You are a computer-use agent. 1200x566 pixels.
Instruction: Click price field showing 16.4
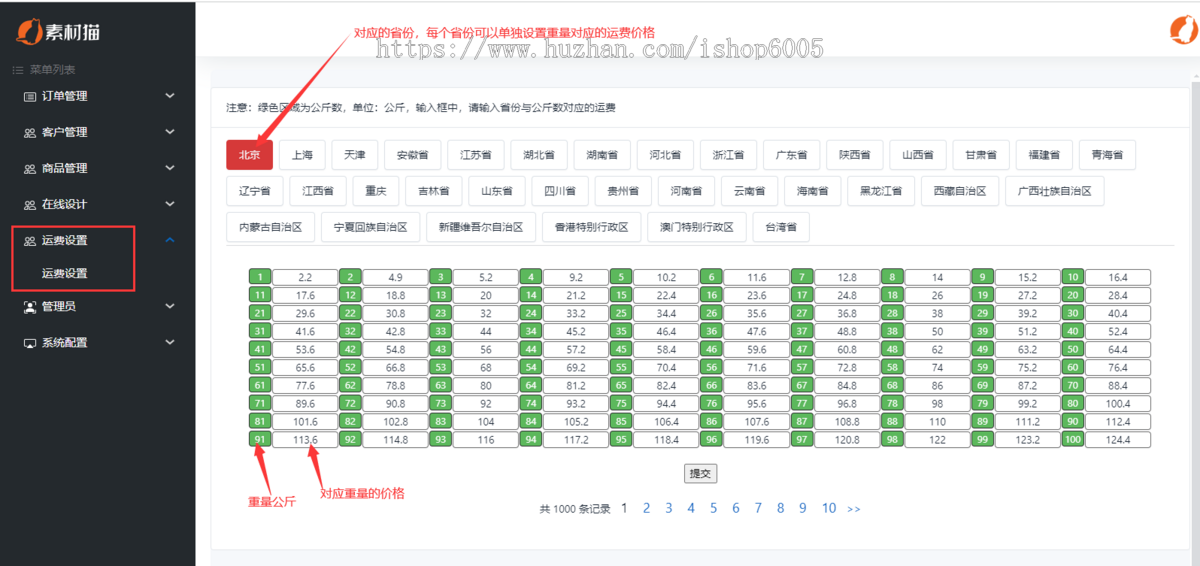tap(1118, 277)
